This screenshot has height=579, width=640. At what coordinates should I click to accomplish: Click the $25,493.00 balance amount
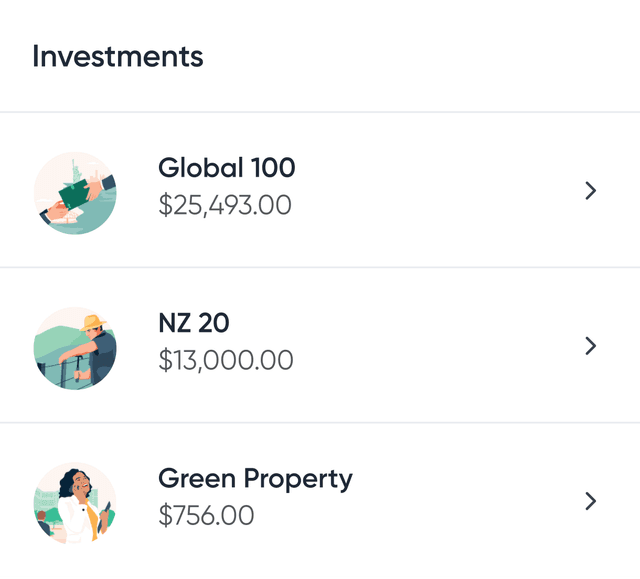(x=225, y=205)
